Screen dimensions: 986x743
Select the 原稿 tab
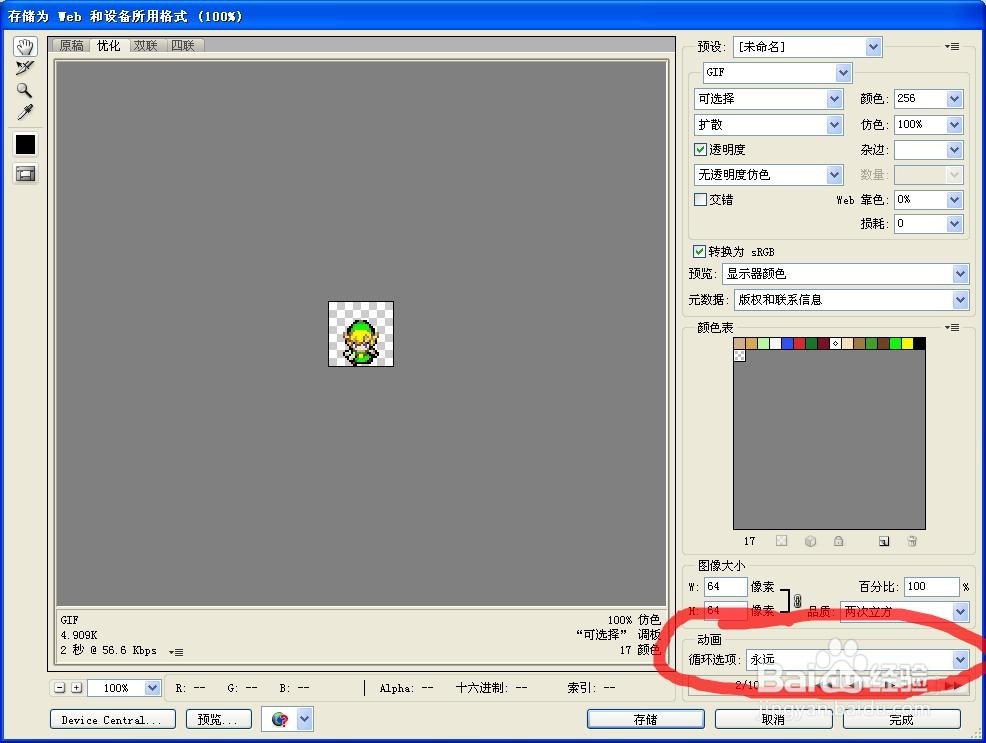coord(71,45)
